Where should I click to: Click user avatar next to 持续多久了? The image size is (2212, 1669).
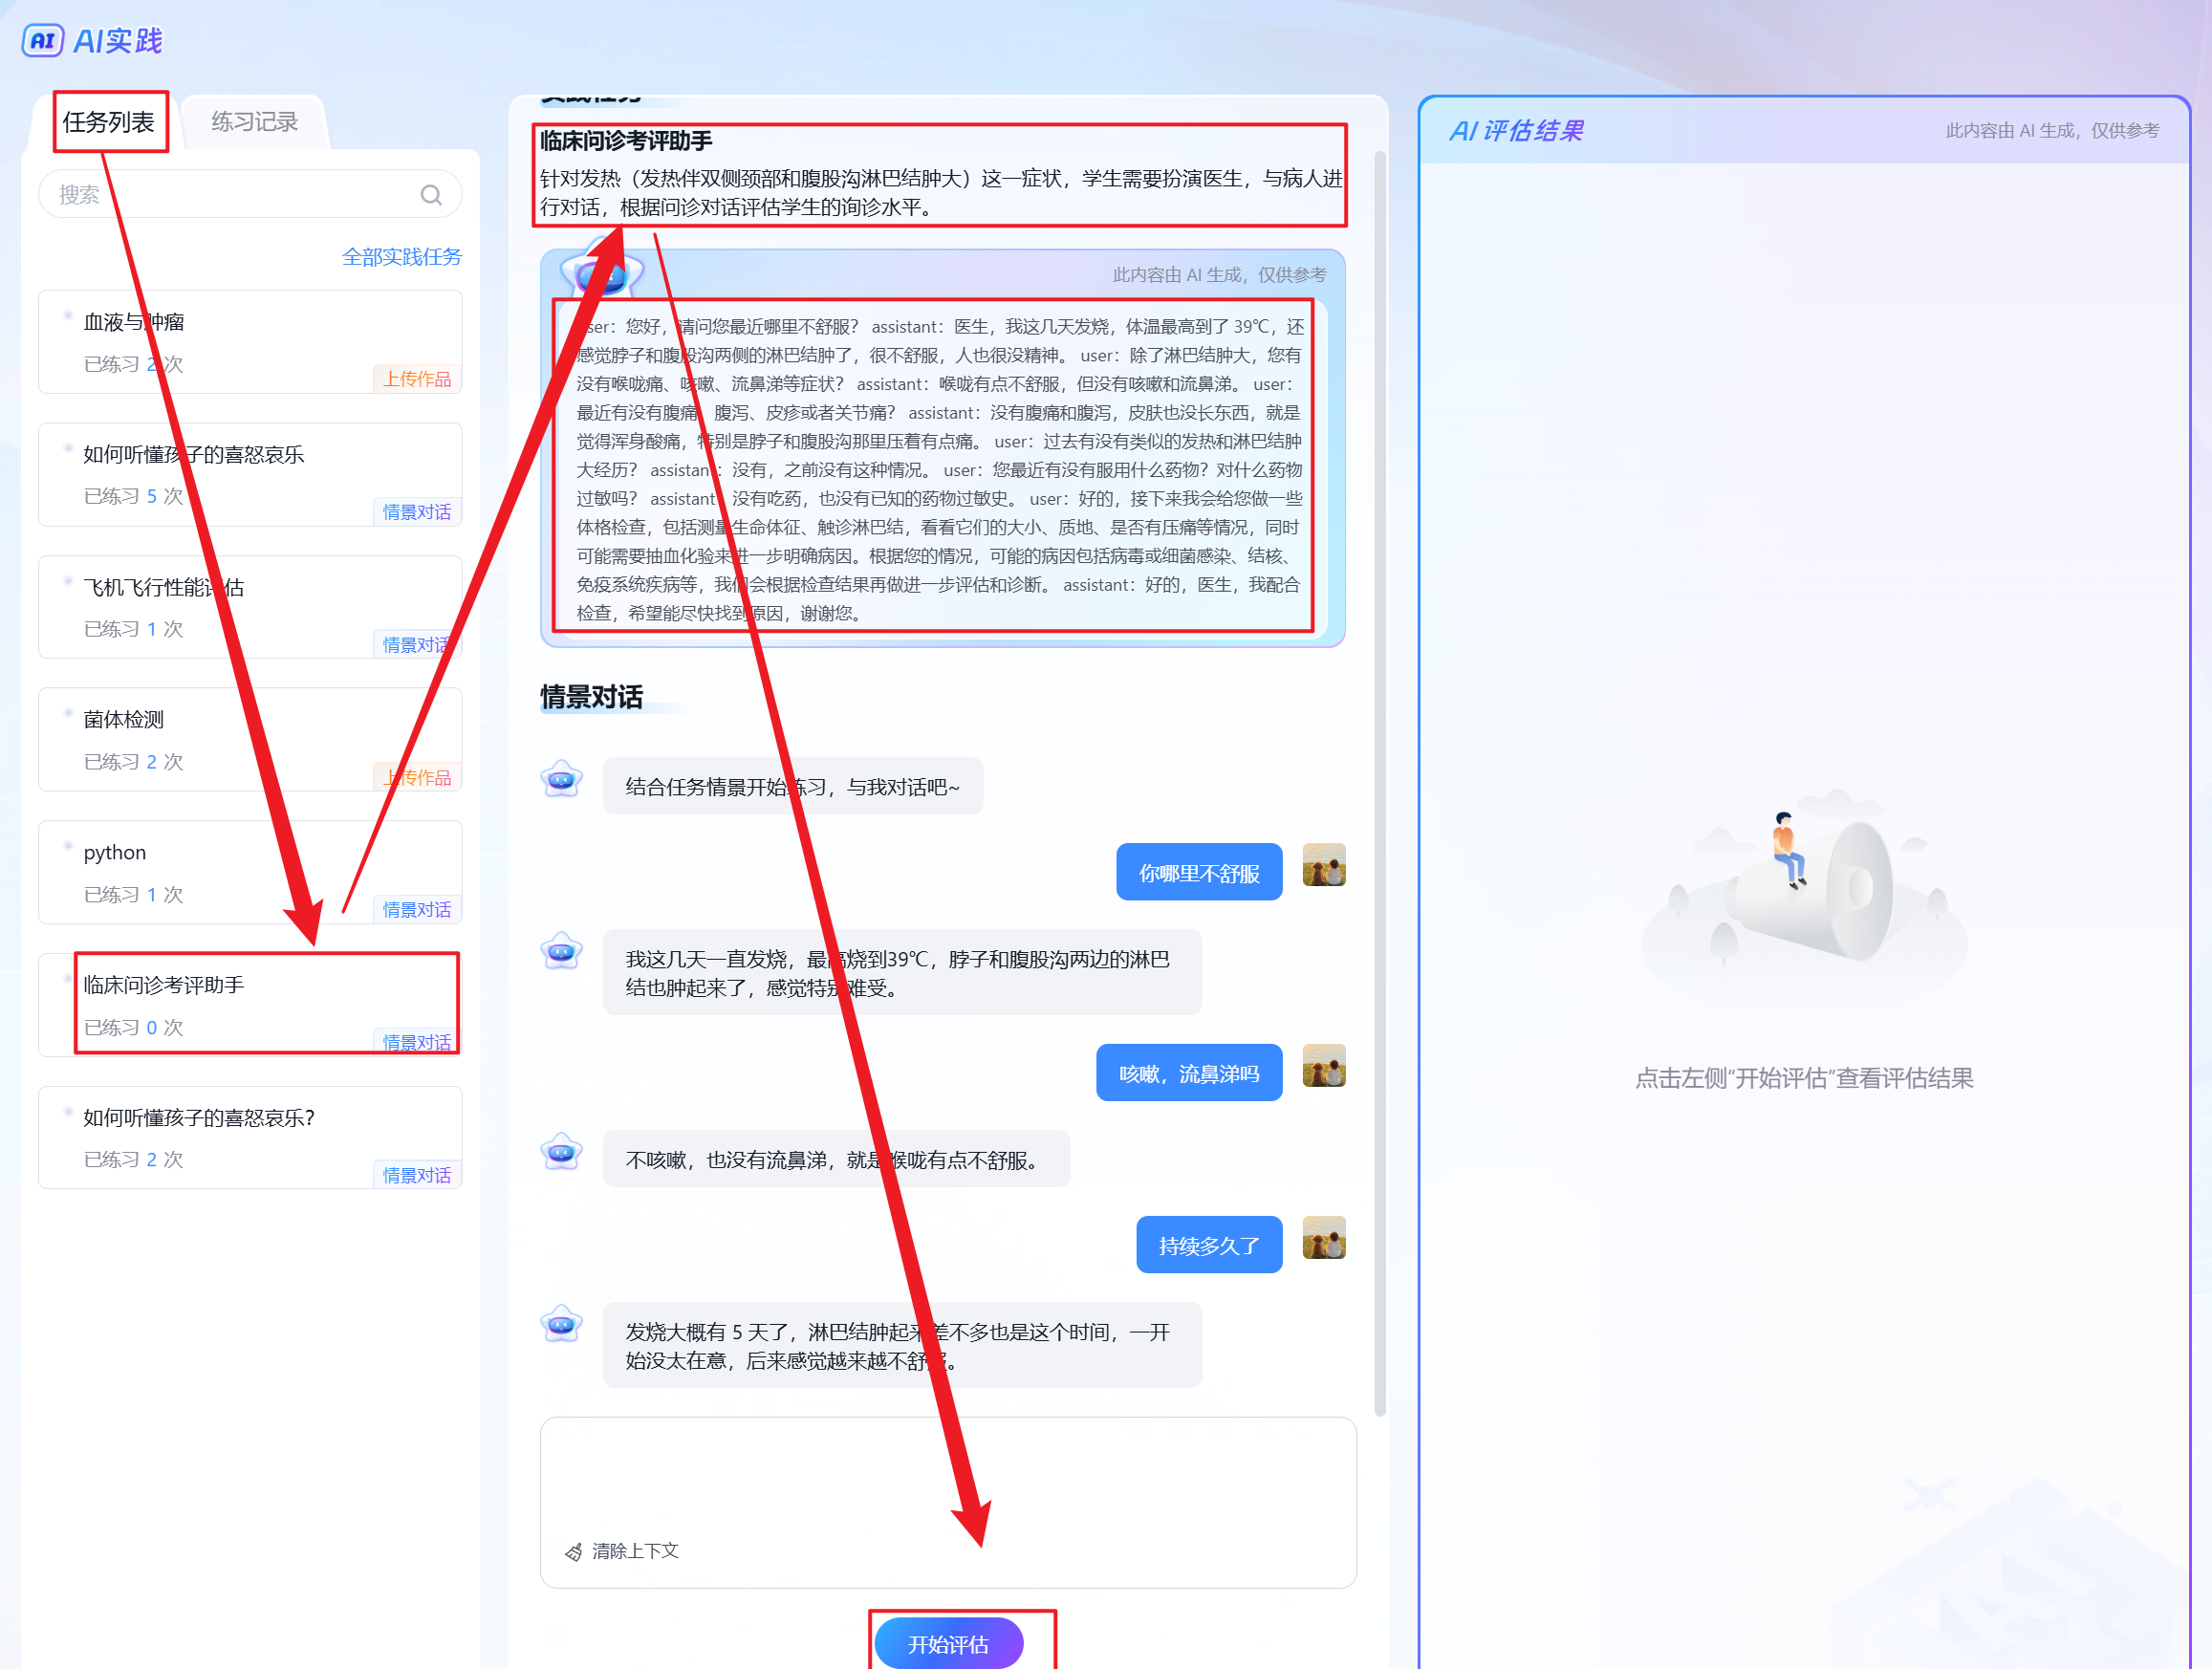pos(1323,1238)
